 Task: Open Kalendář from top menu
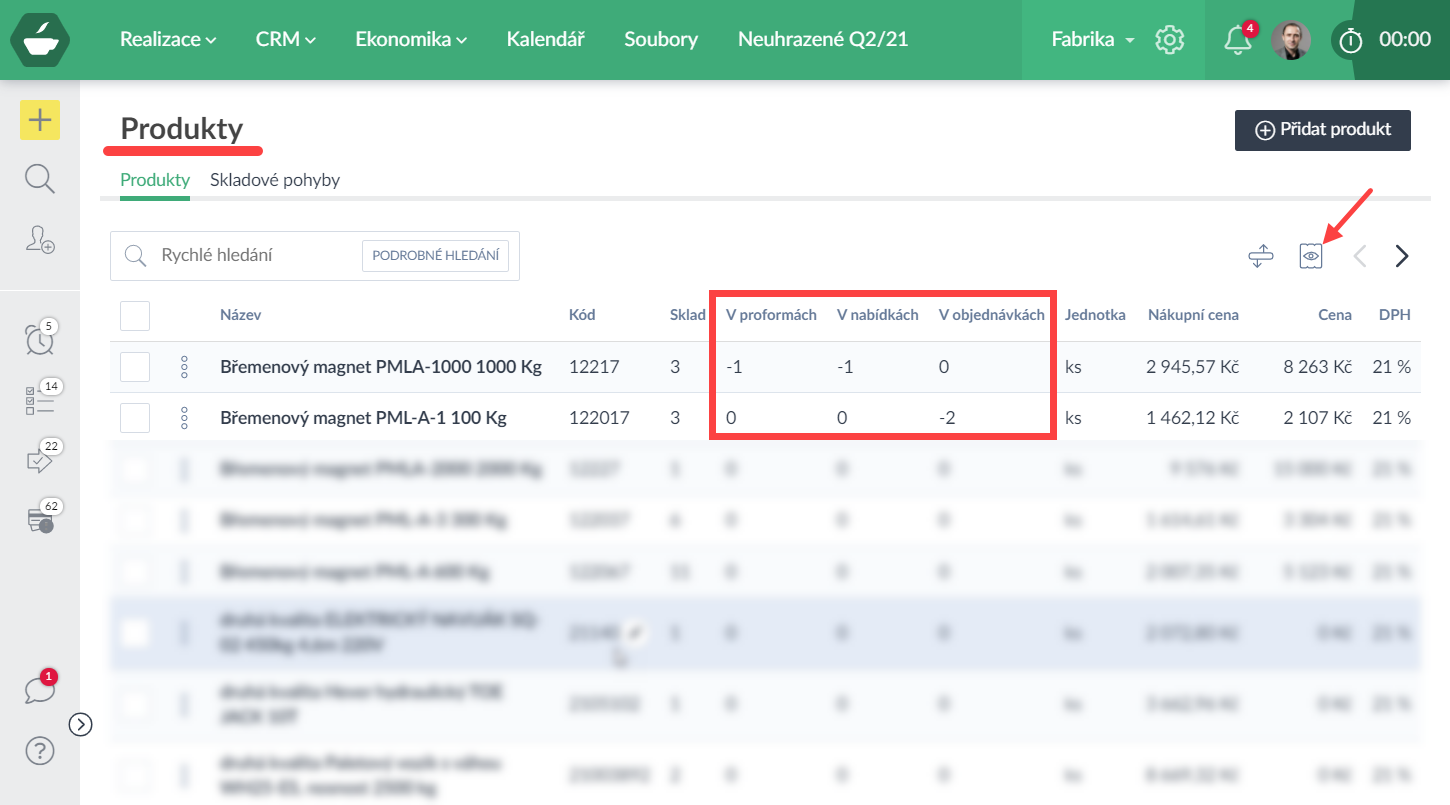click(x=545, y=40)
